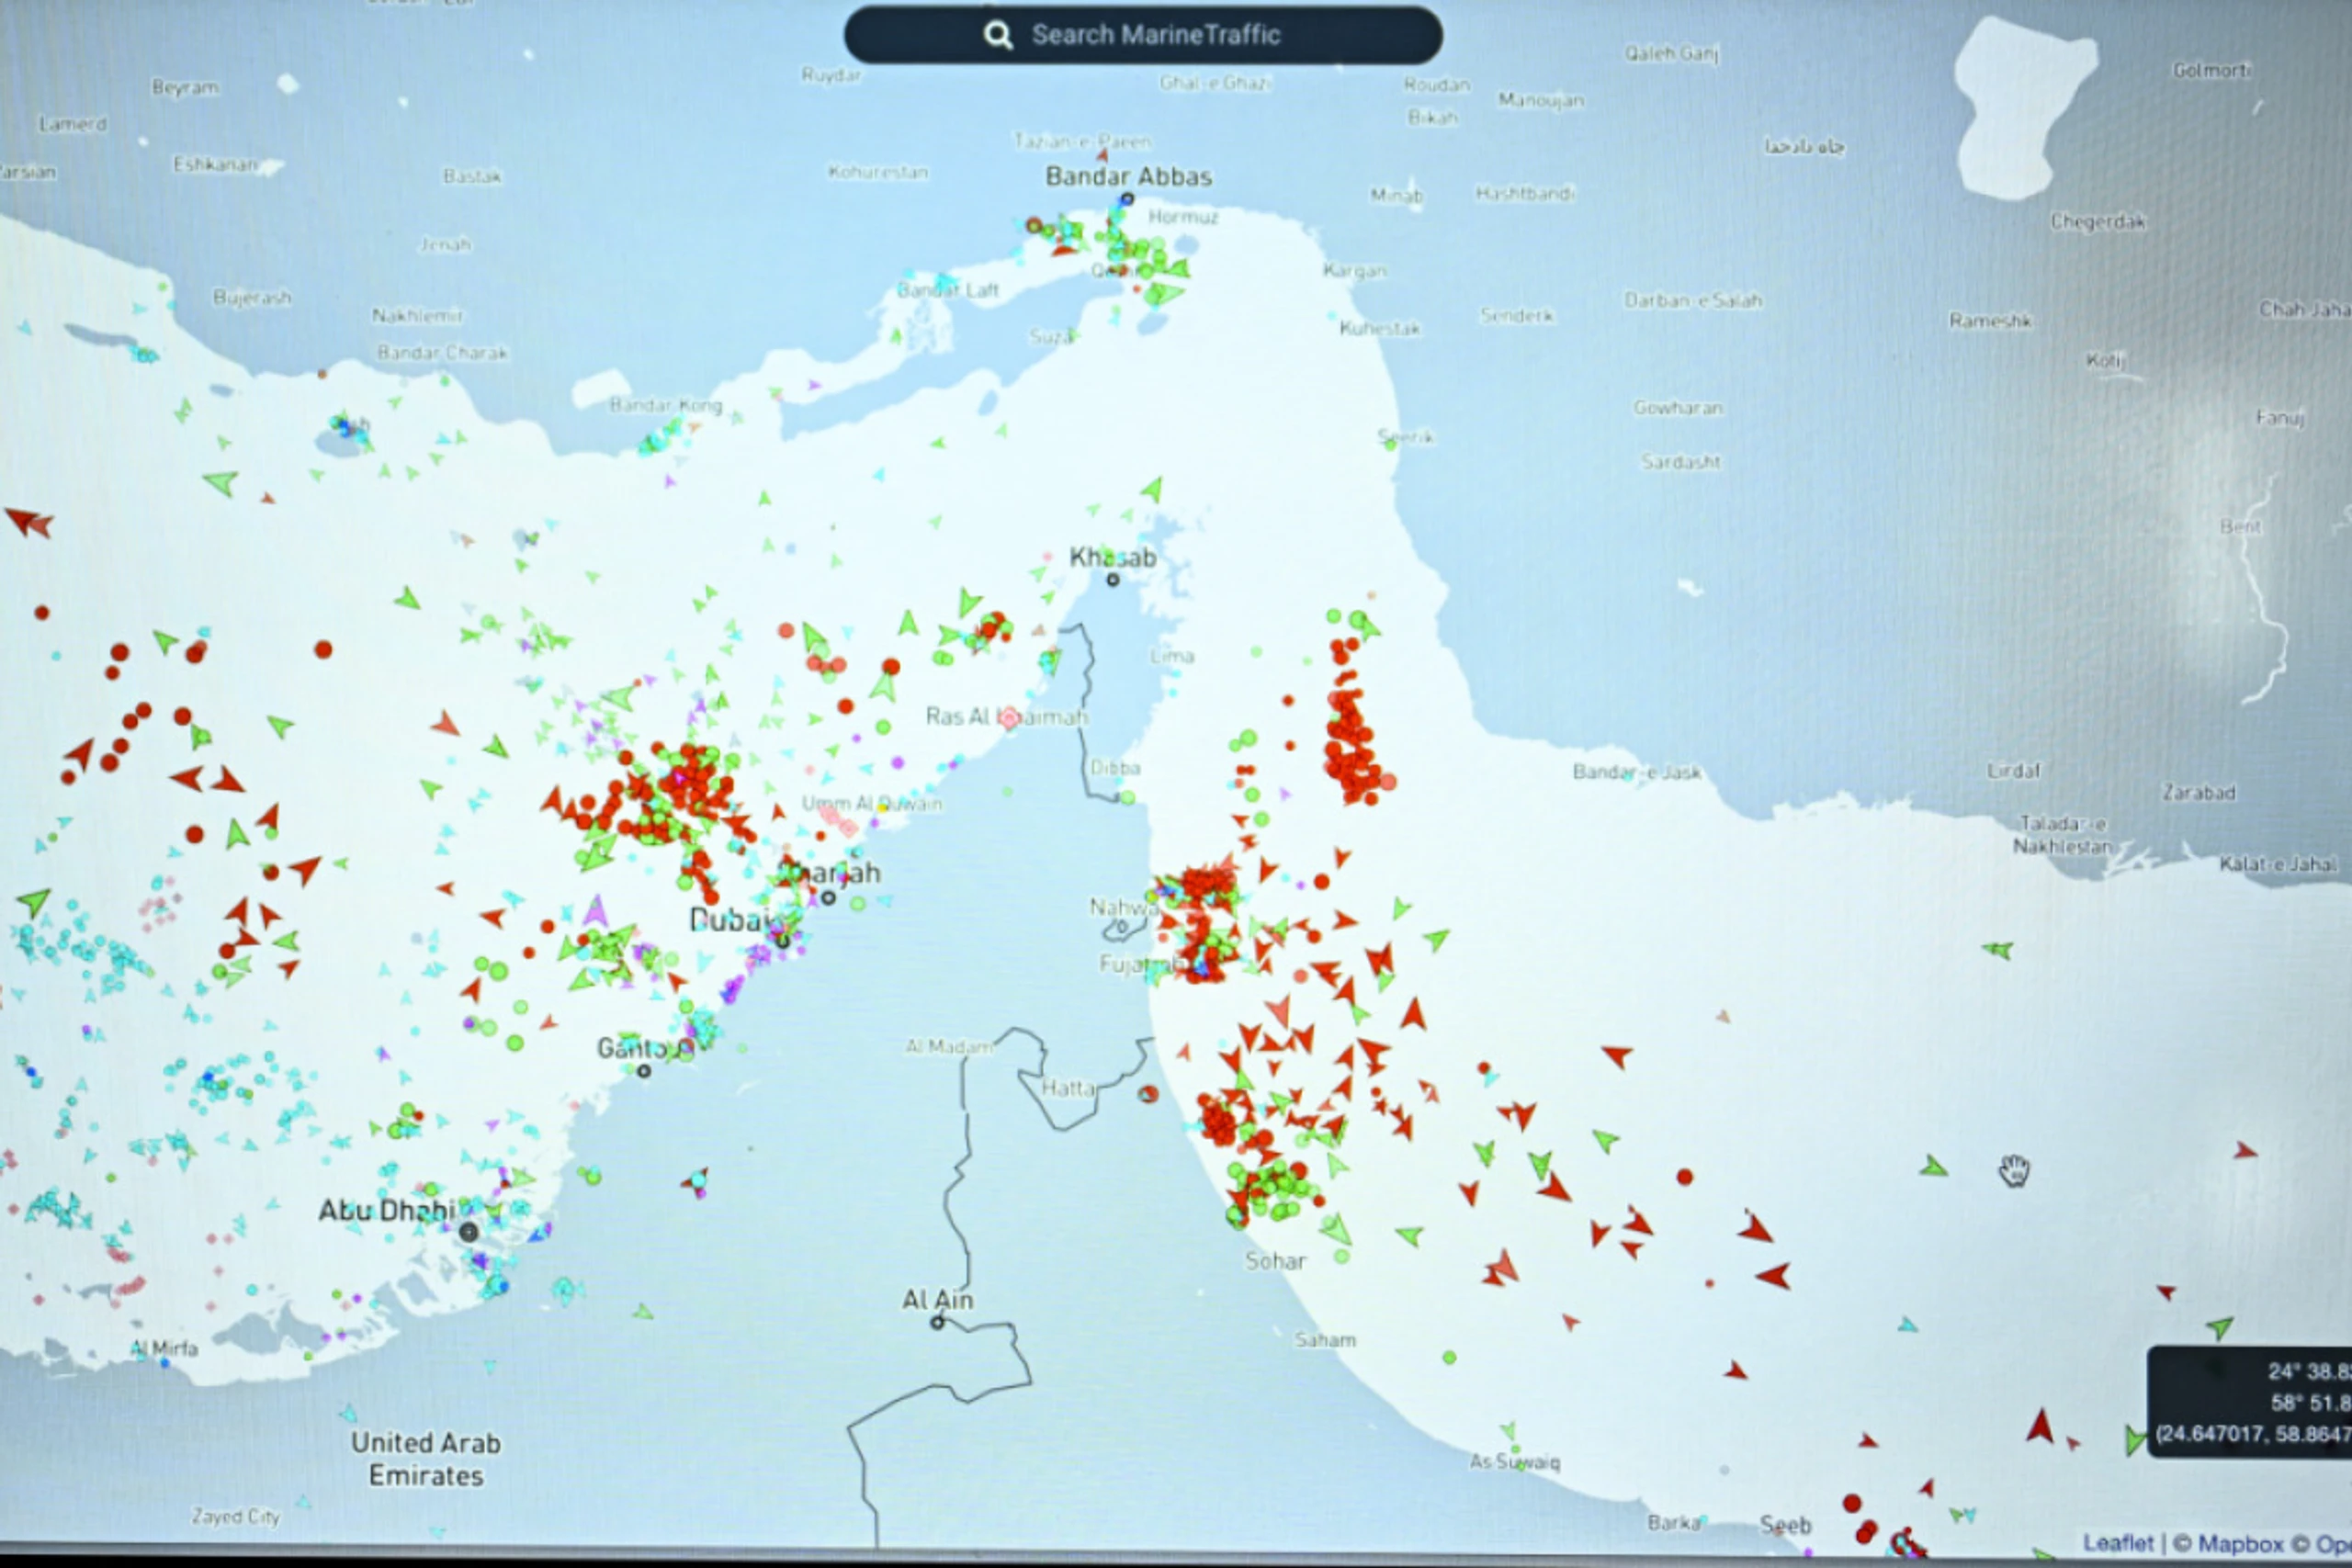Select large red vessel left of coordinates box
Screen dimensions: 2352x1568
[2040, 1426]
